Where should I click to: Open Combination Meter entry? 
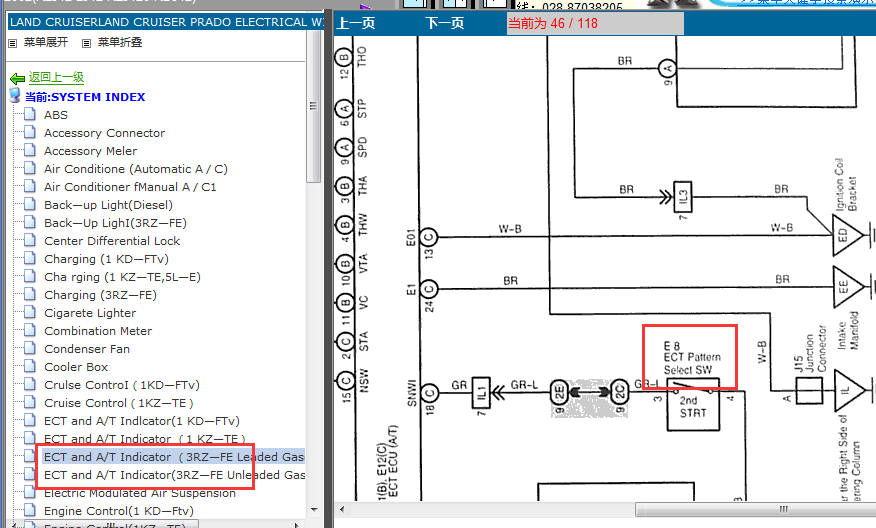(98, 331)
